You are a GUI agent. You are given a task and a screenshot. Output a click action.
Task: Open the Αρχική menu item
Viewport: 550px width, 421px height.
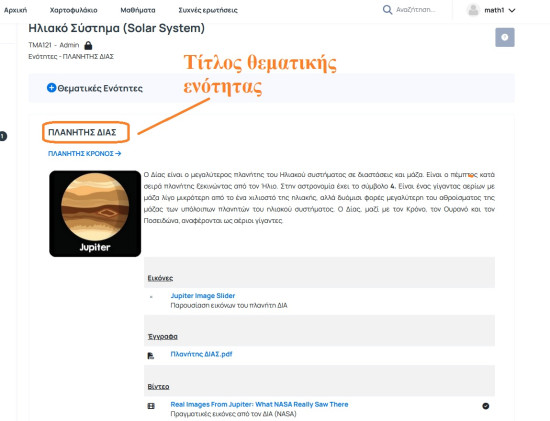point(15,10)
